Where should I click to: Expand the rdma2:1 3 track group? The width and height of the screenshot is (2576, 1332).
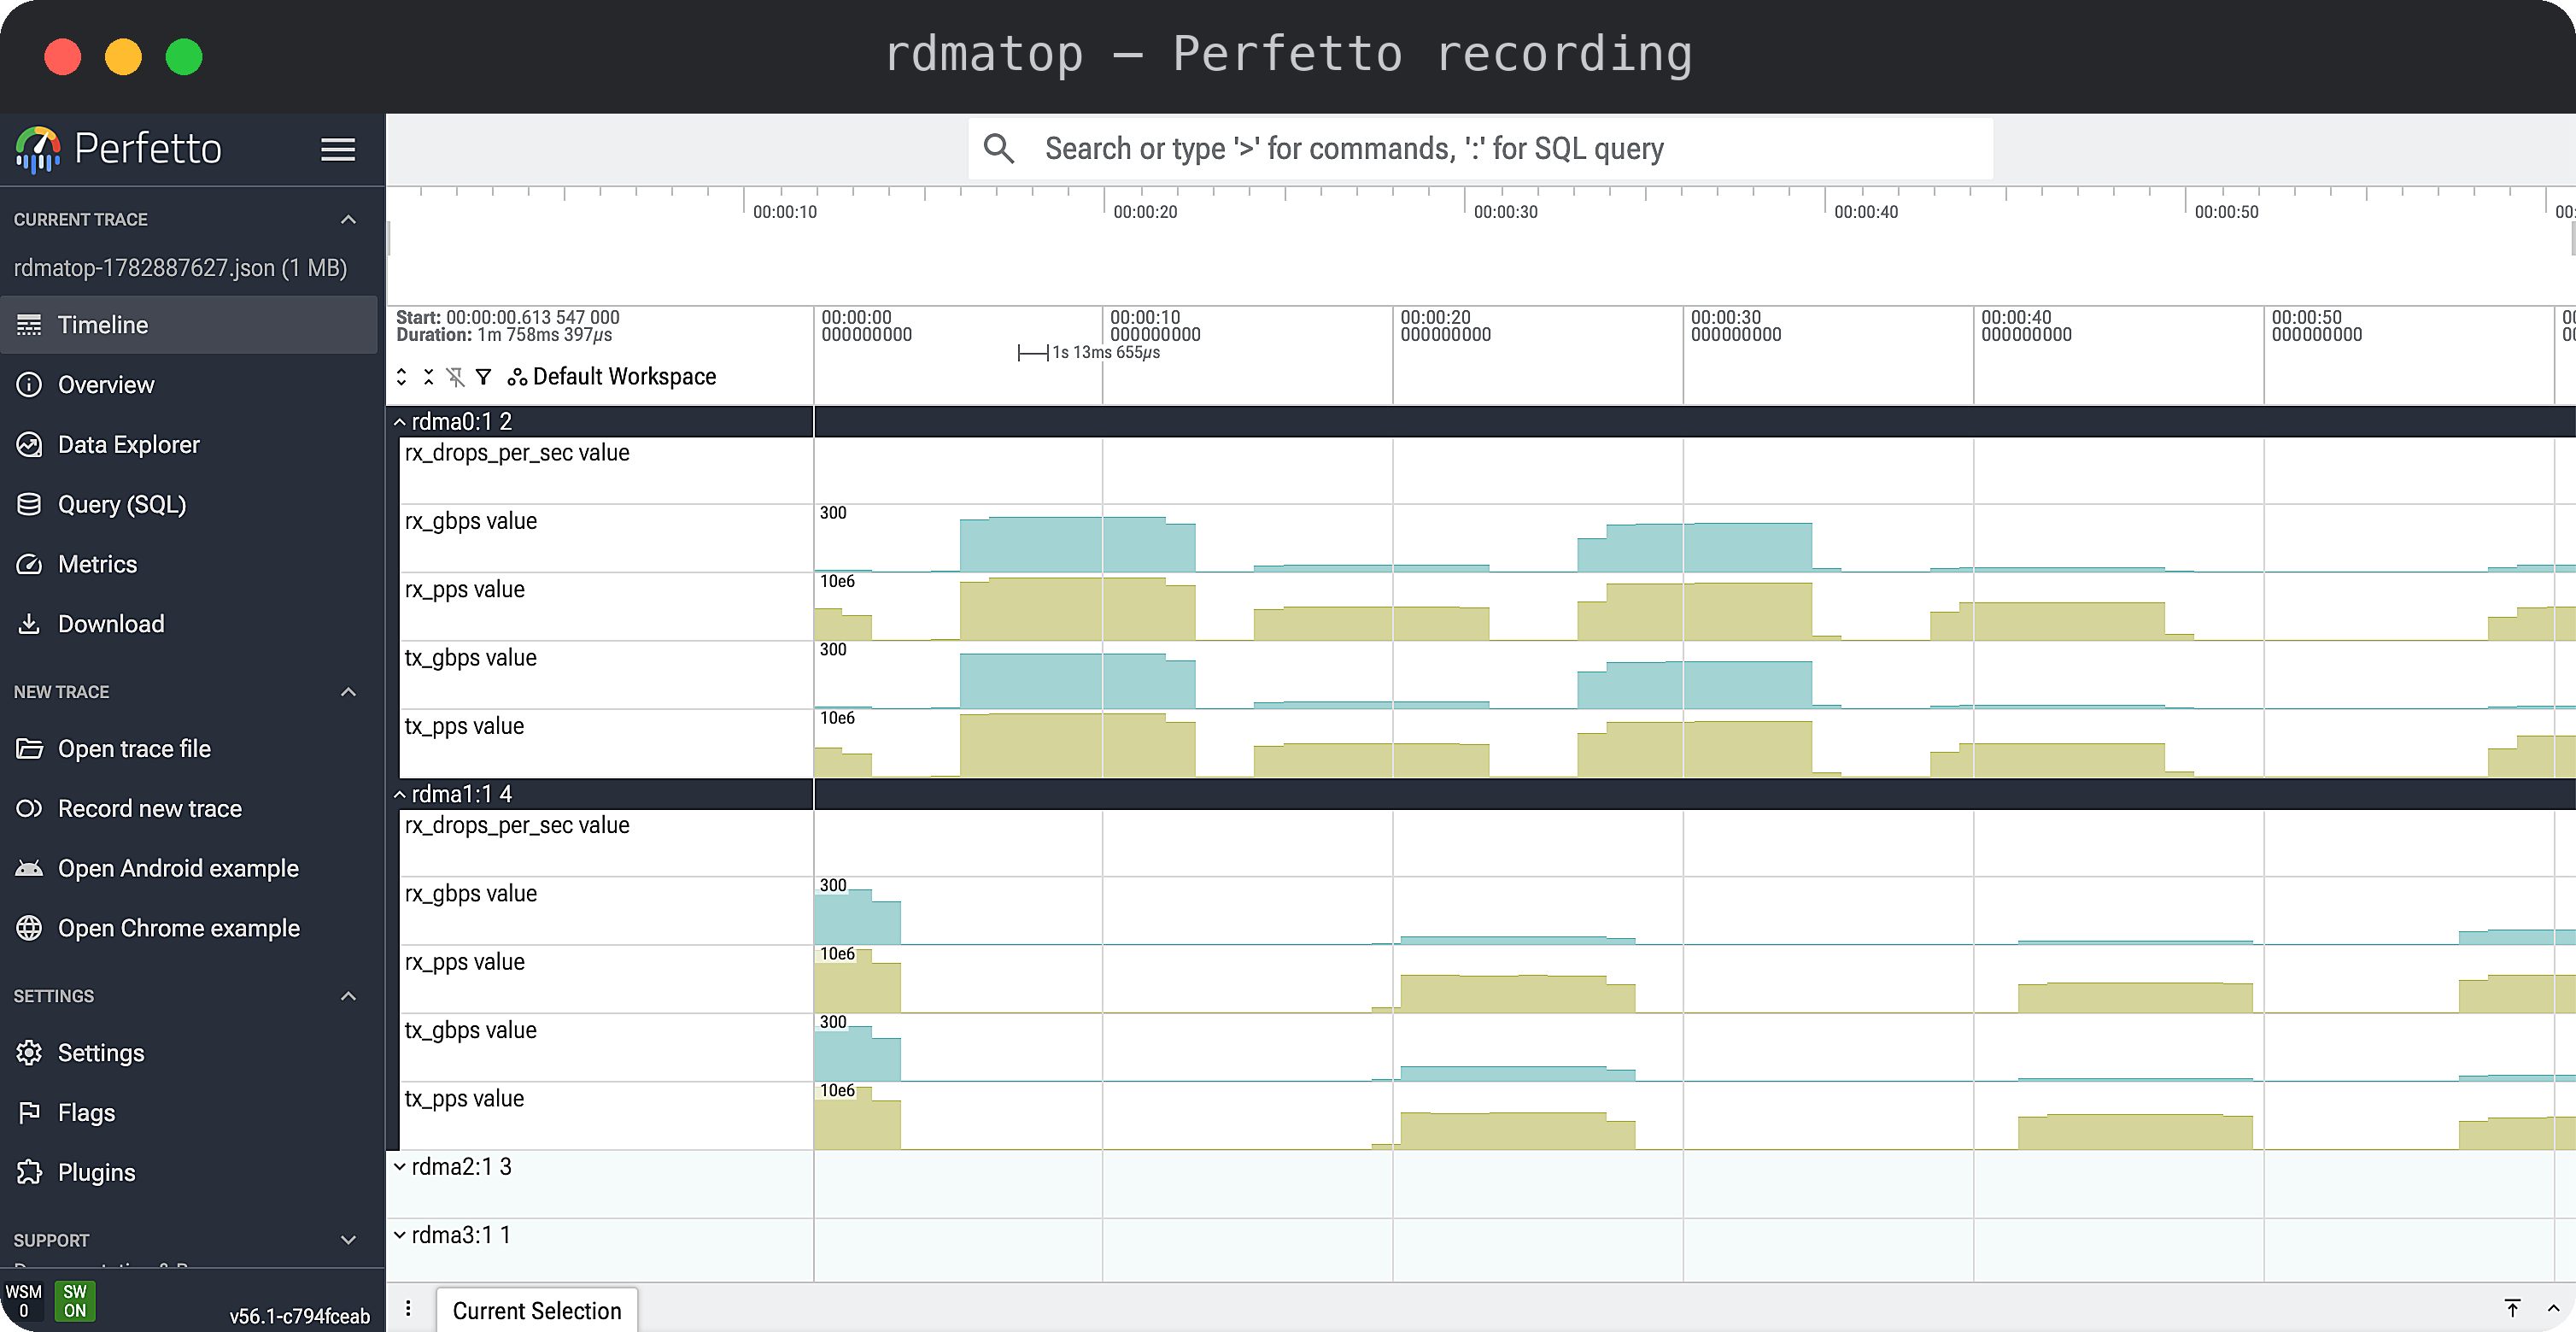click(x=400, y=1167)
